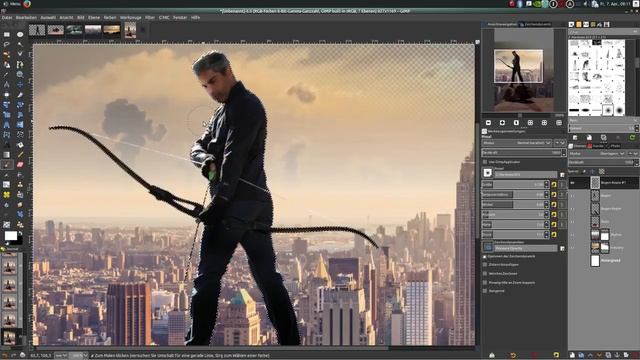The width and height of the screenshot is (640, 360).
Task: Select the active Paintbrush tool
Action: pyautogui.click(x=7, y=164)
